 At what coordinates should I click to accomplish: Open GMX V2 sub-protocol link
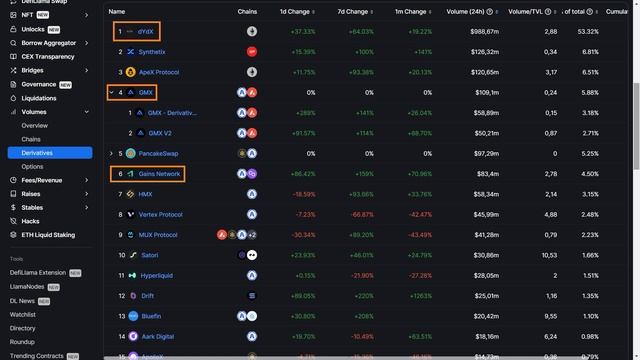point(160,133)
